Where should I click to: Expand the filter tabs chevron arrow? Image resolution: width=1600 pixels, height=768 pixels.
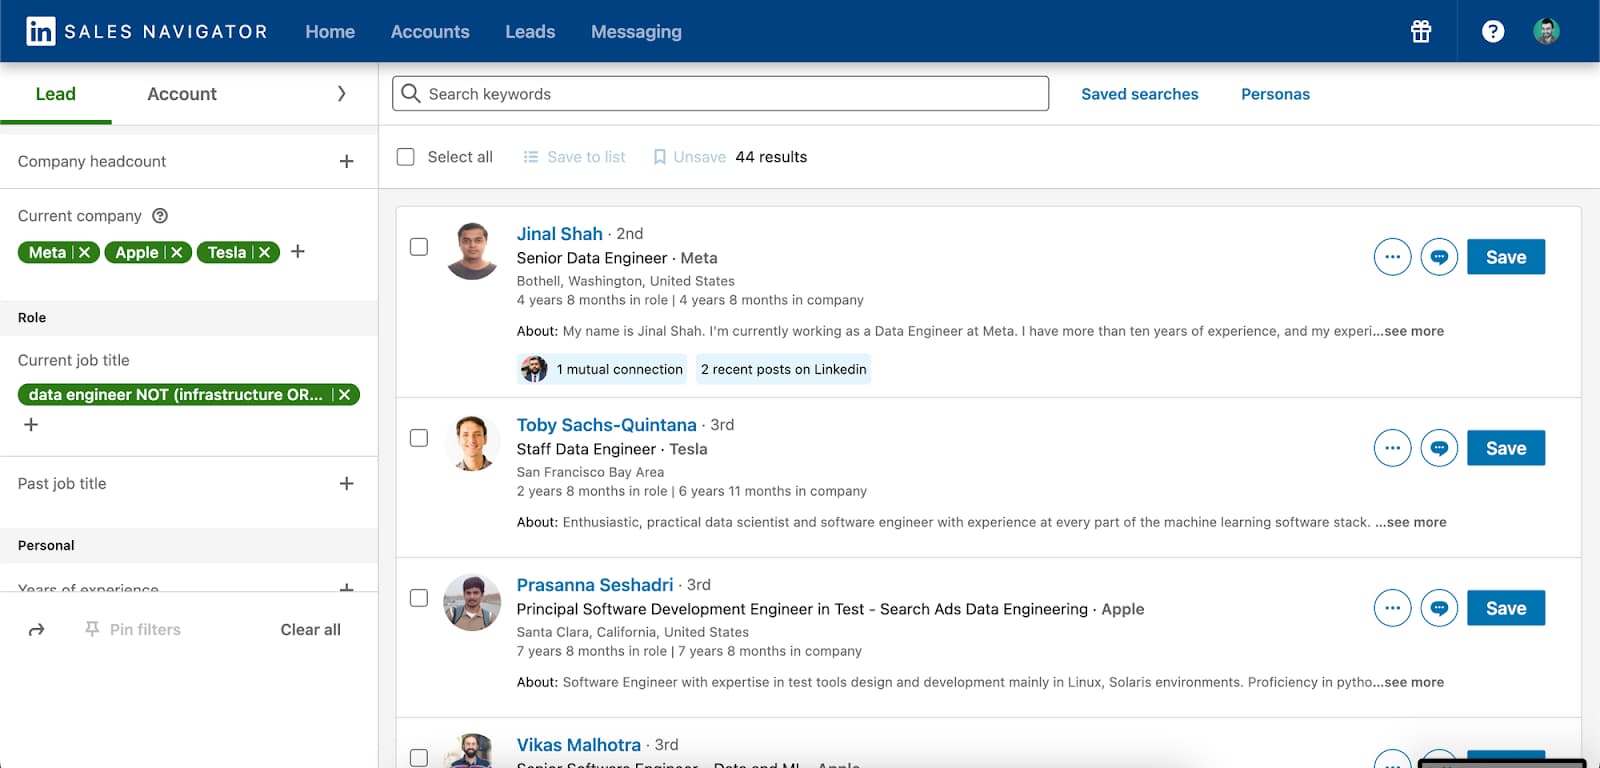coord(341,93)
